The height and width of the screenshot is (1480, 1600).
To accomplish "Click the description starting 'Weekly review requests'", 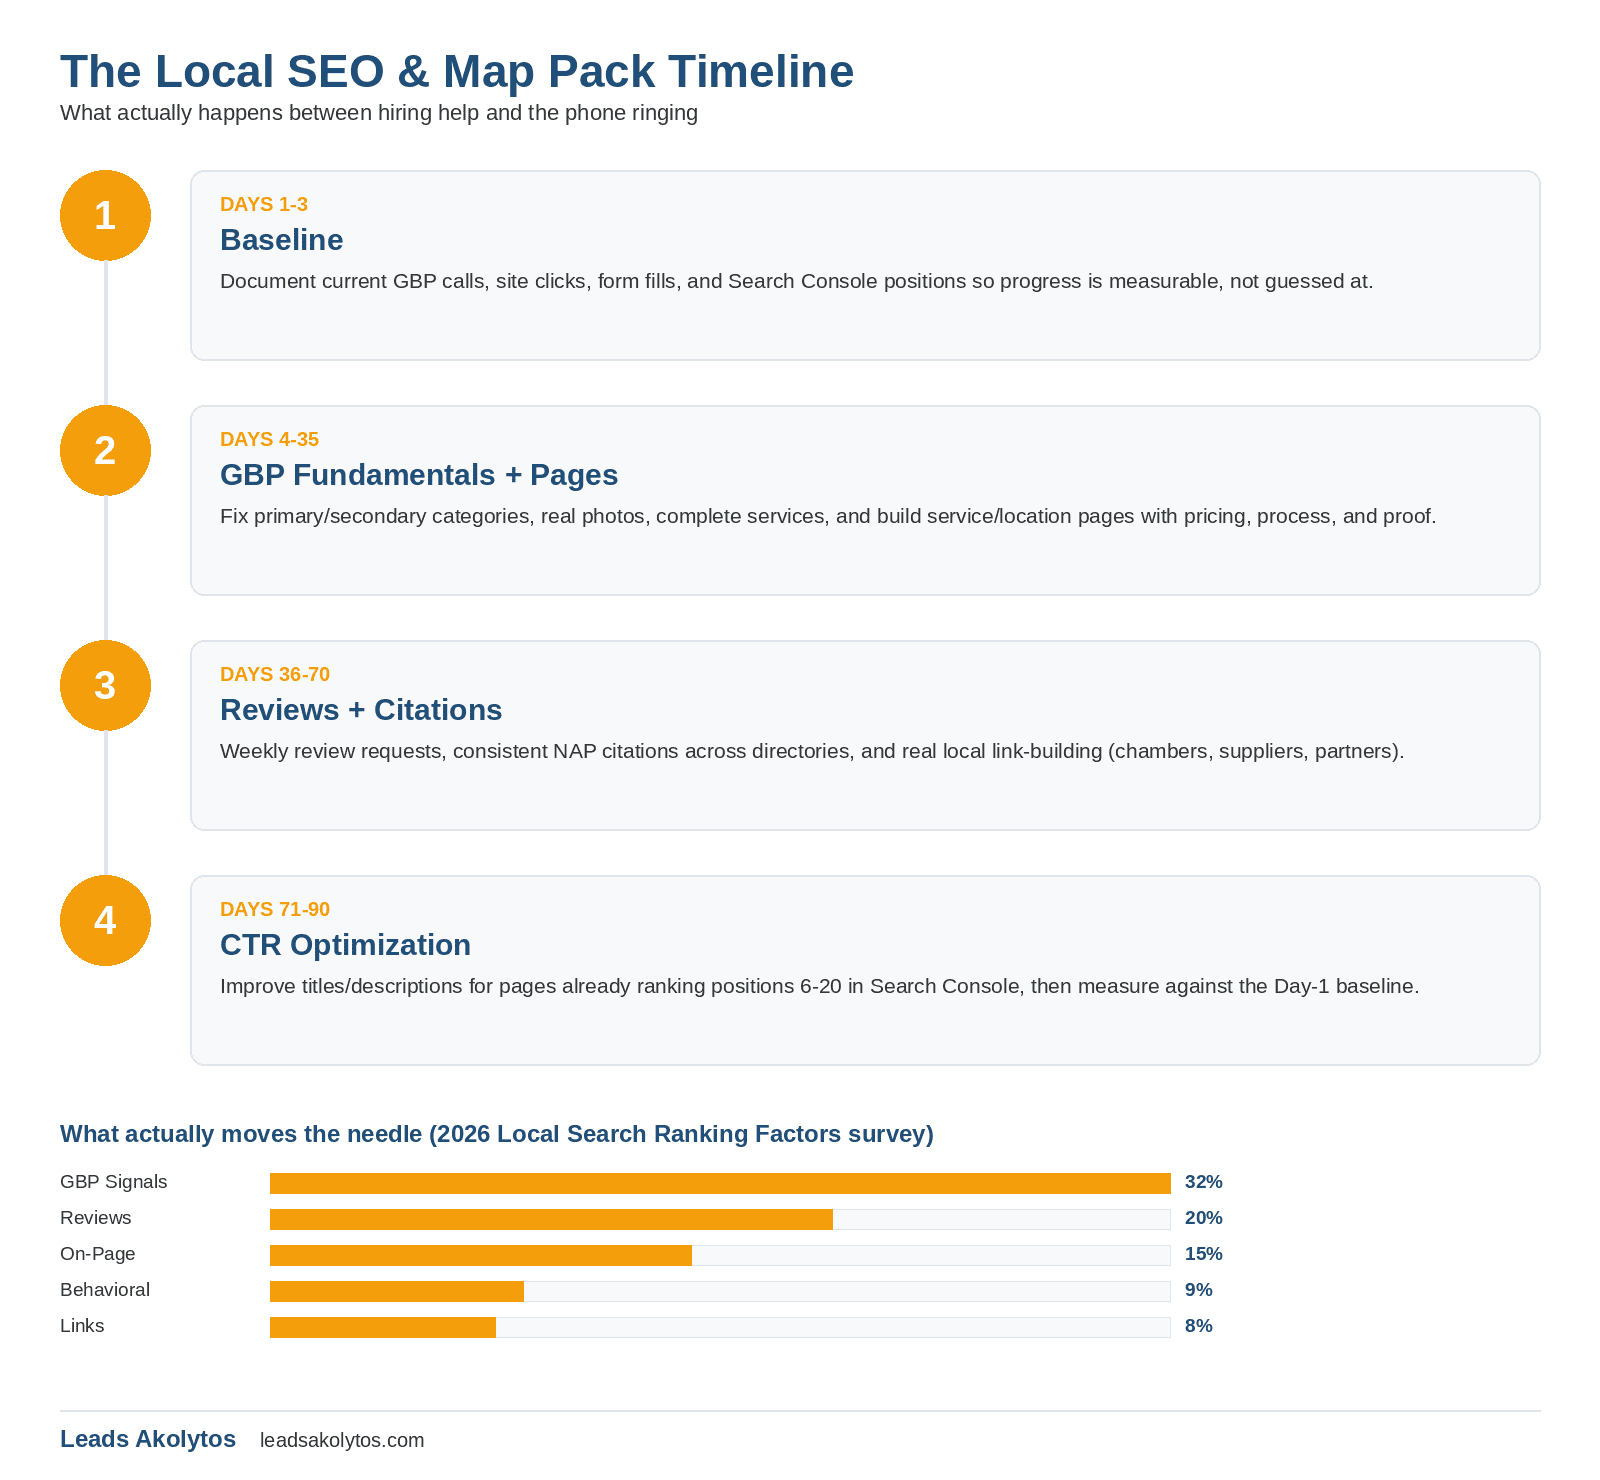I will click(x=812, y=751).
